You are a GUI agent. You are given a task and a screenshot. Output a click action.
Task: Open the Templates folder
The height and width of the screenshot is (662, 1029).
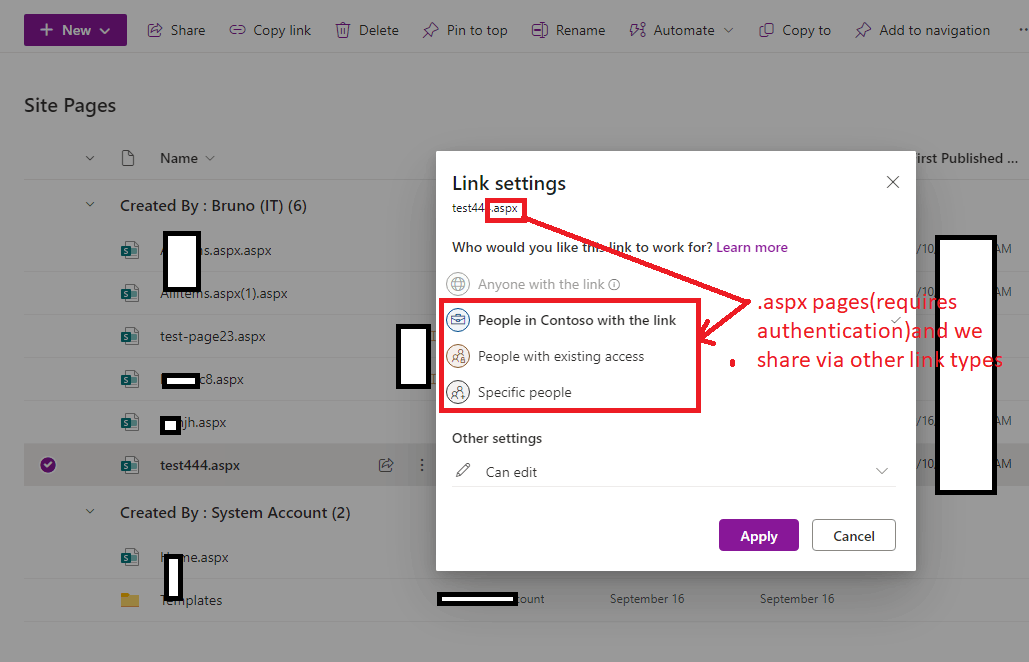pyautogui.click(x=191, y=600)
